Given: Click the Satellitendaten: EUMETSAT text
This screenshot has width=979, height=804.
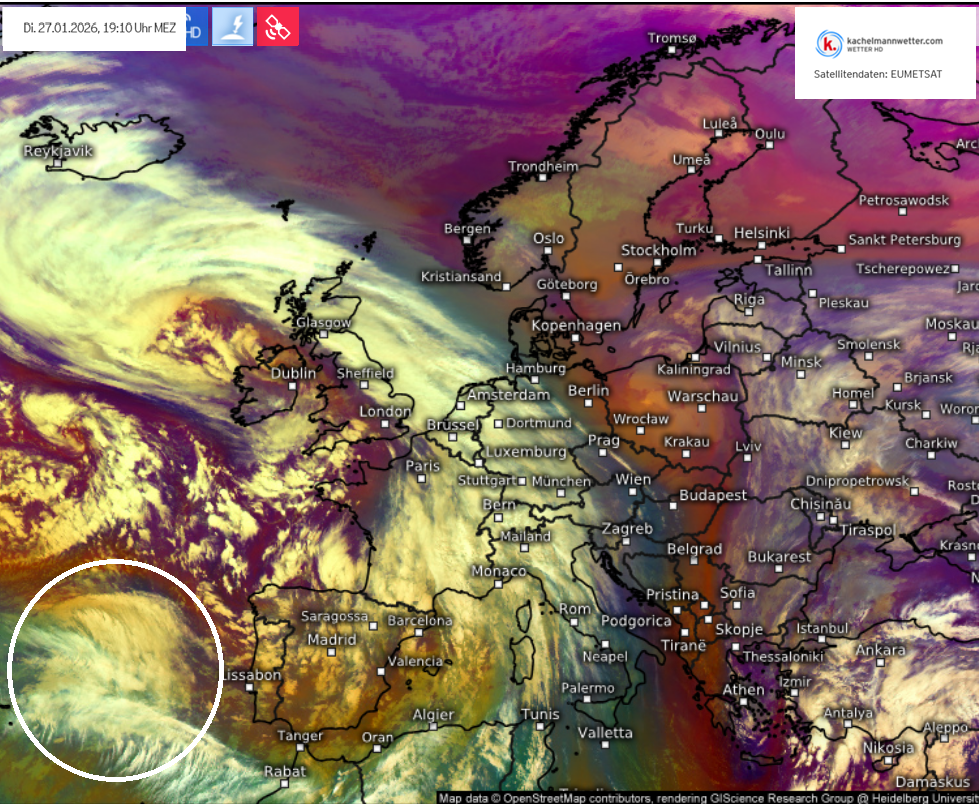Looking at the screenshot, I should coord(877,74).
